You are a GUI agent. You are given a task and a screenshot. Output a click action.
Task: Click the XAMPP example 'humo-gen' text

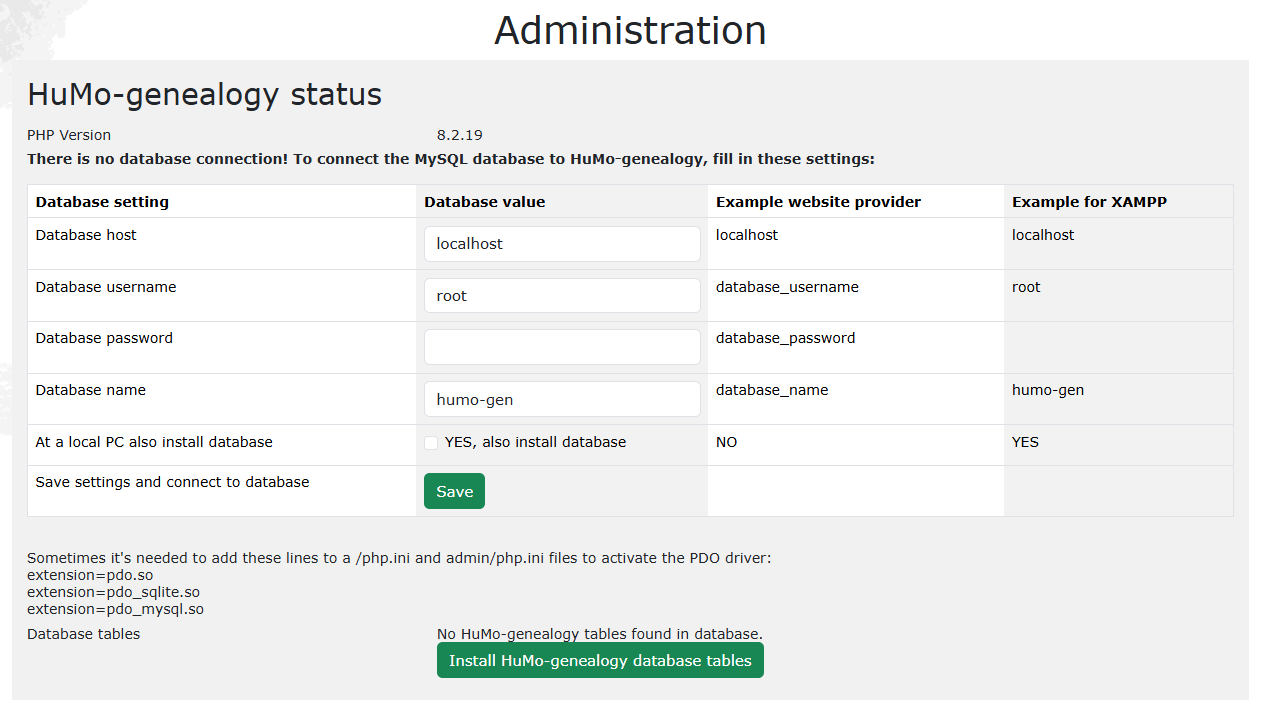pyautogui.click(x=1048, y=390)
